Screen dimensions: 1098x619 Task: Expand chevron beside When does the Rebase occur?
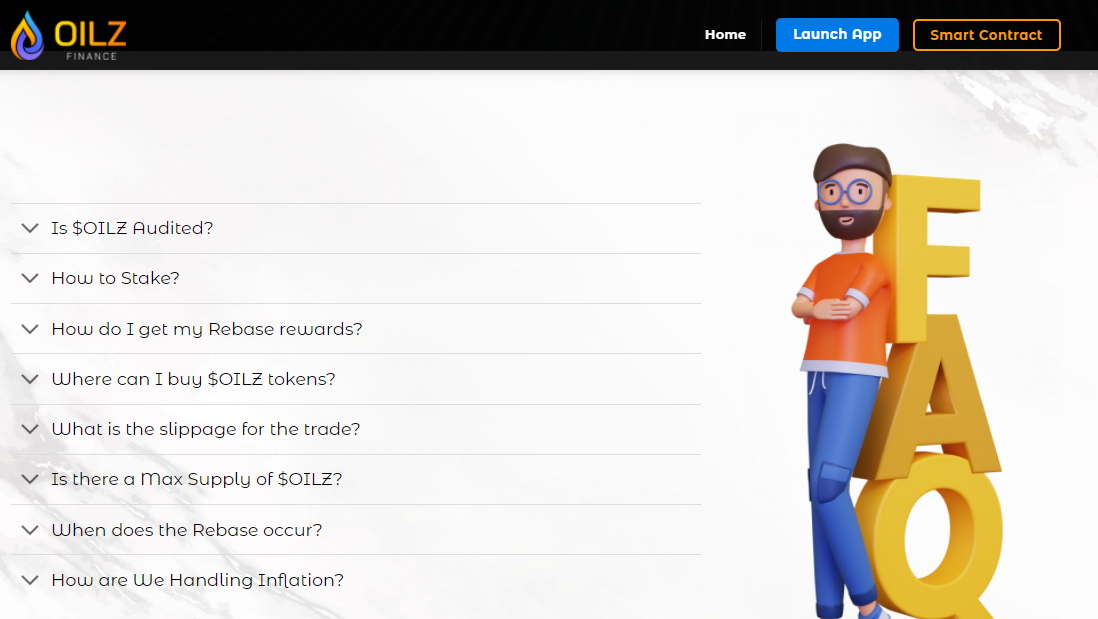[29, 530]
